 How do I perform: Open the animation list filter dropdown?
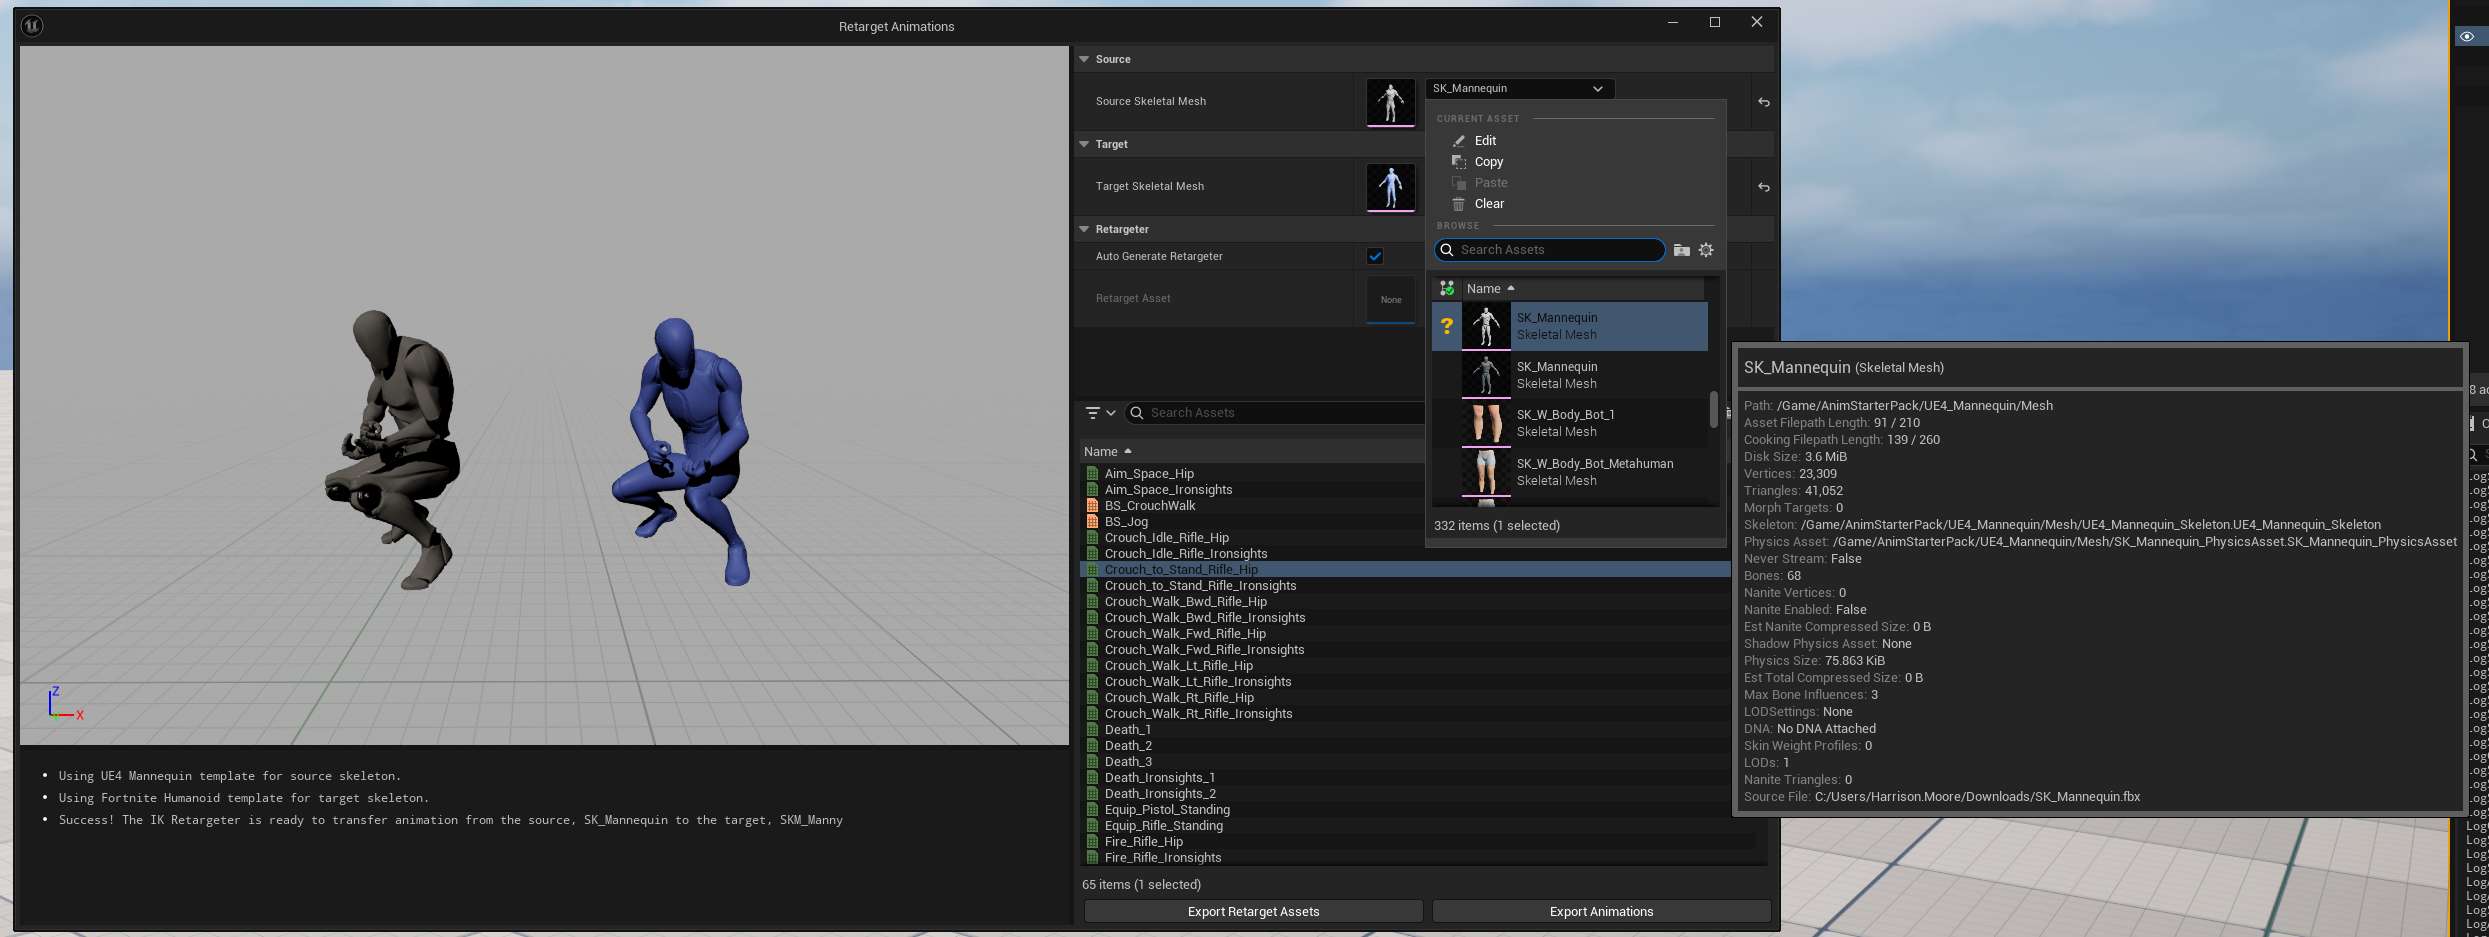pyautogui.click(x=1100, y=413)
